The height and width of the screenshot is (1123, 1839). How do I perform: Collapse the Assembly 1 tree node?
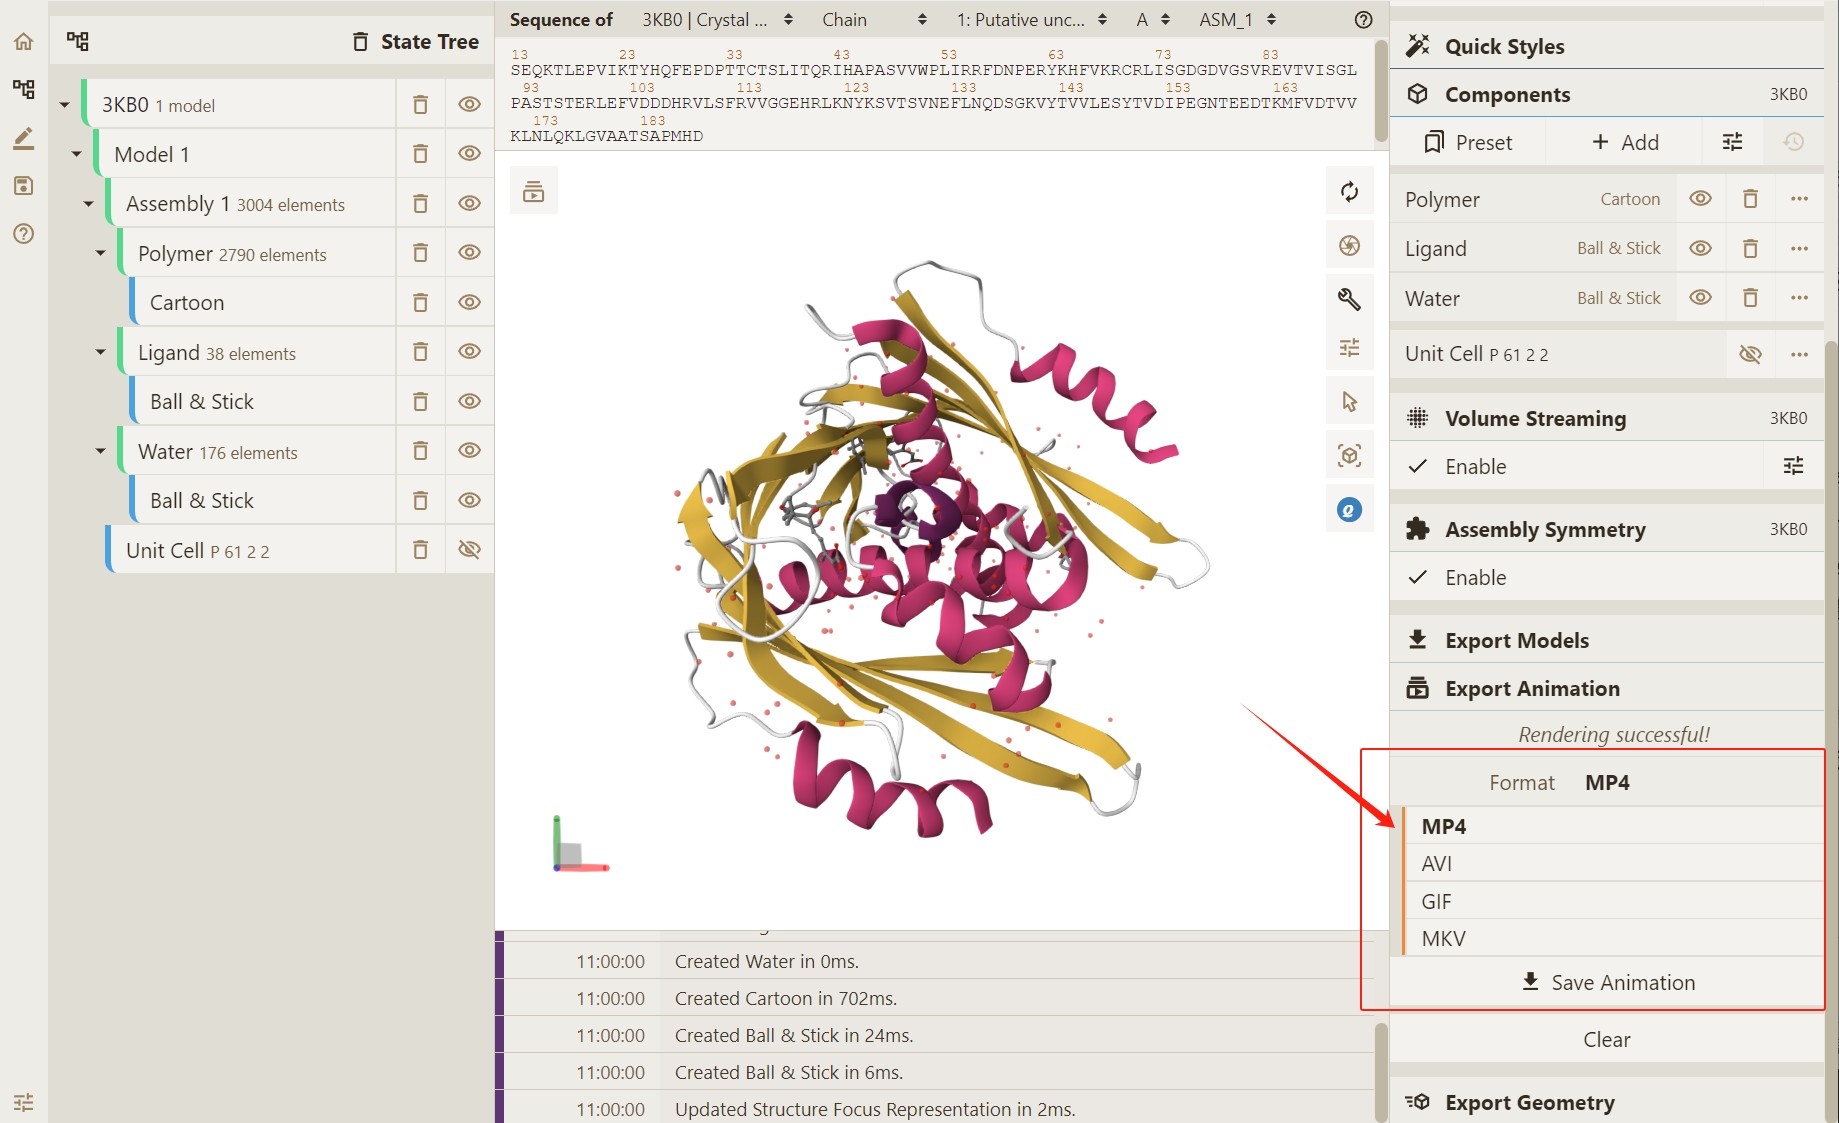pyautogui.click(x=88, y=204)
